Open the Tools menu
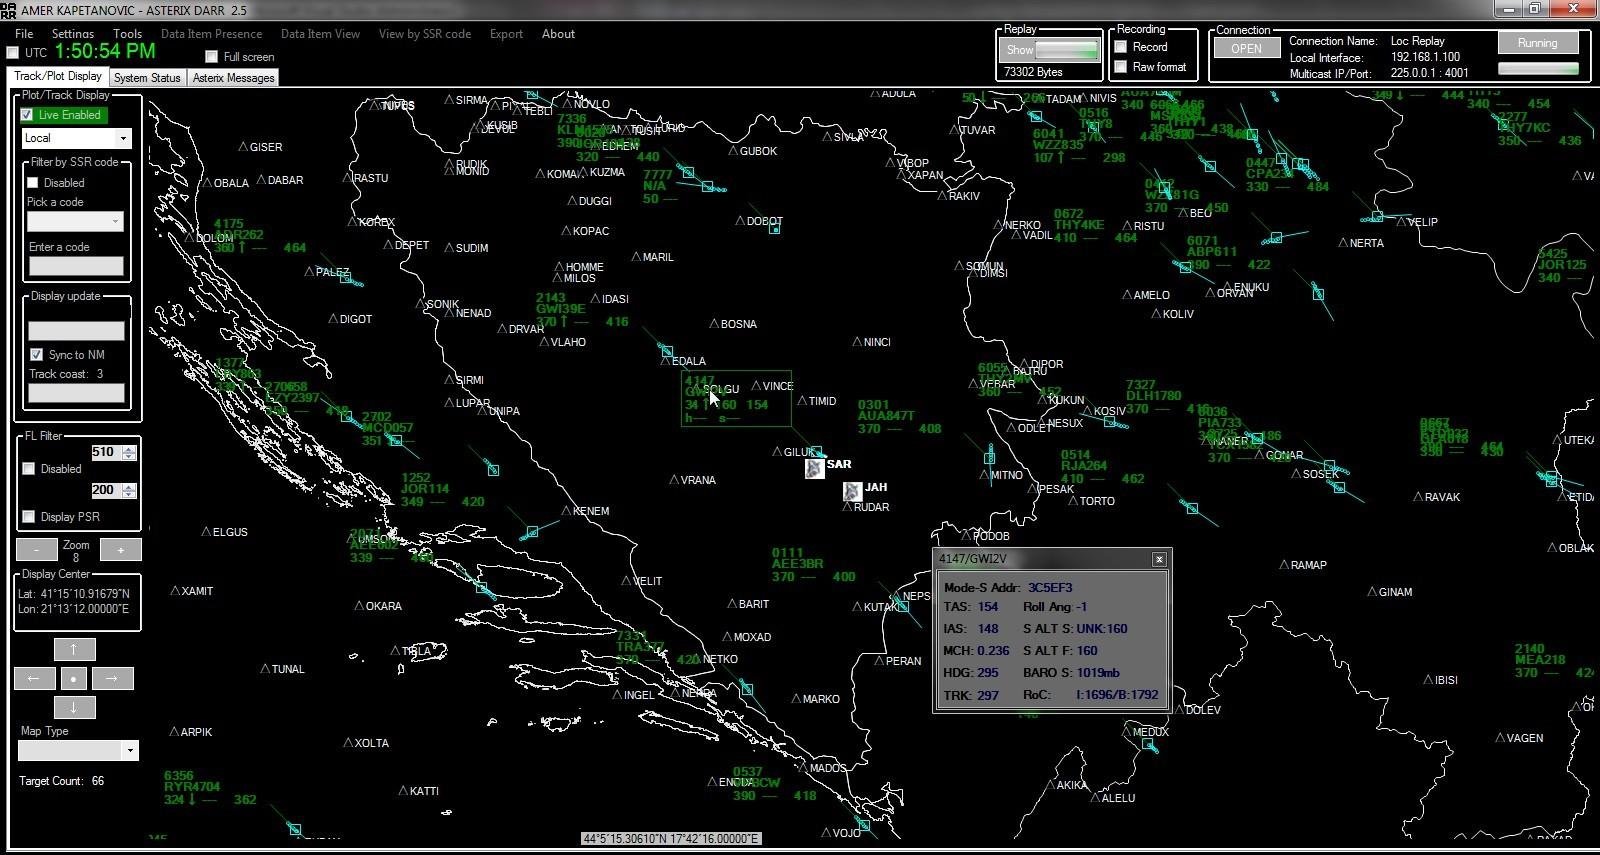 pos(127,34)
